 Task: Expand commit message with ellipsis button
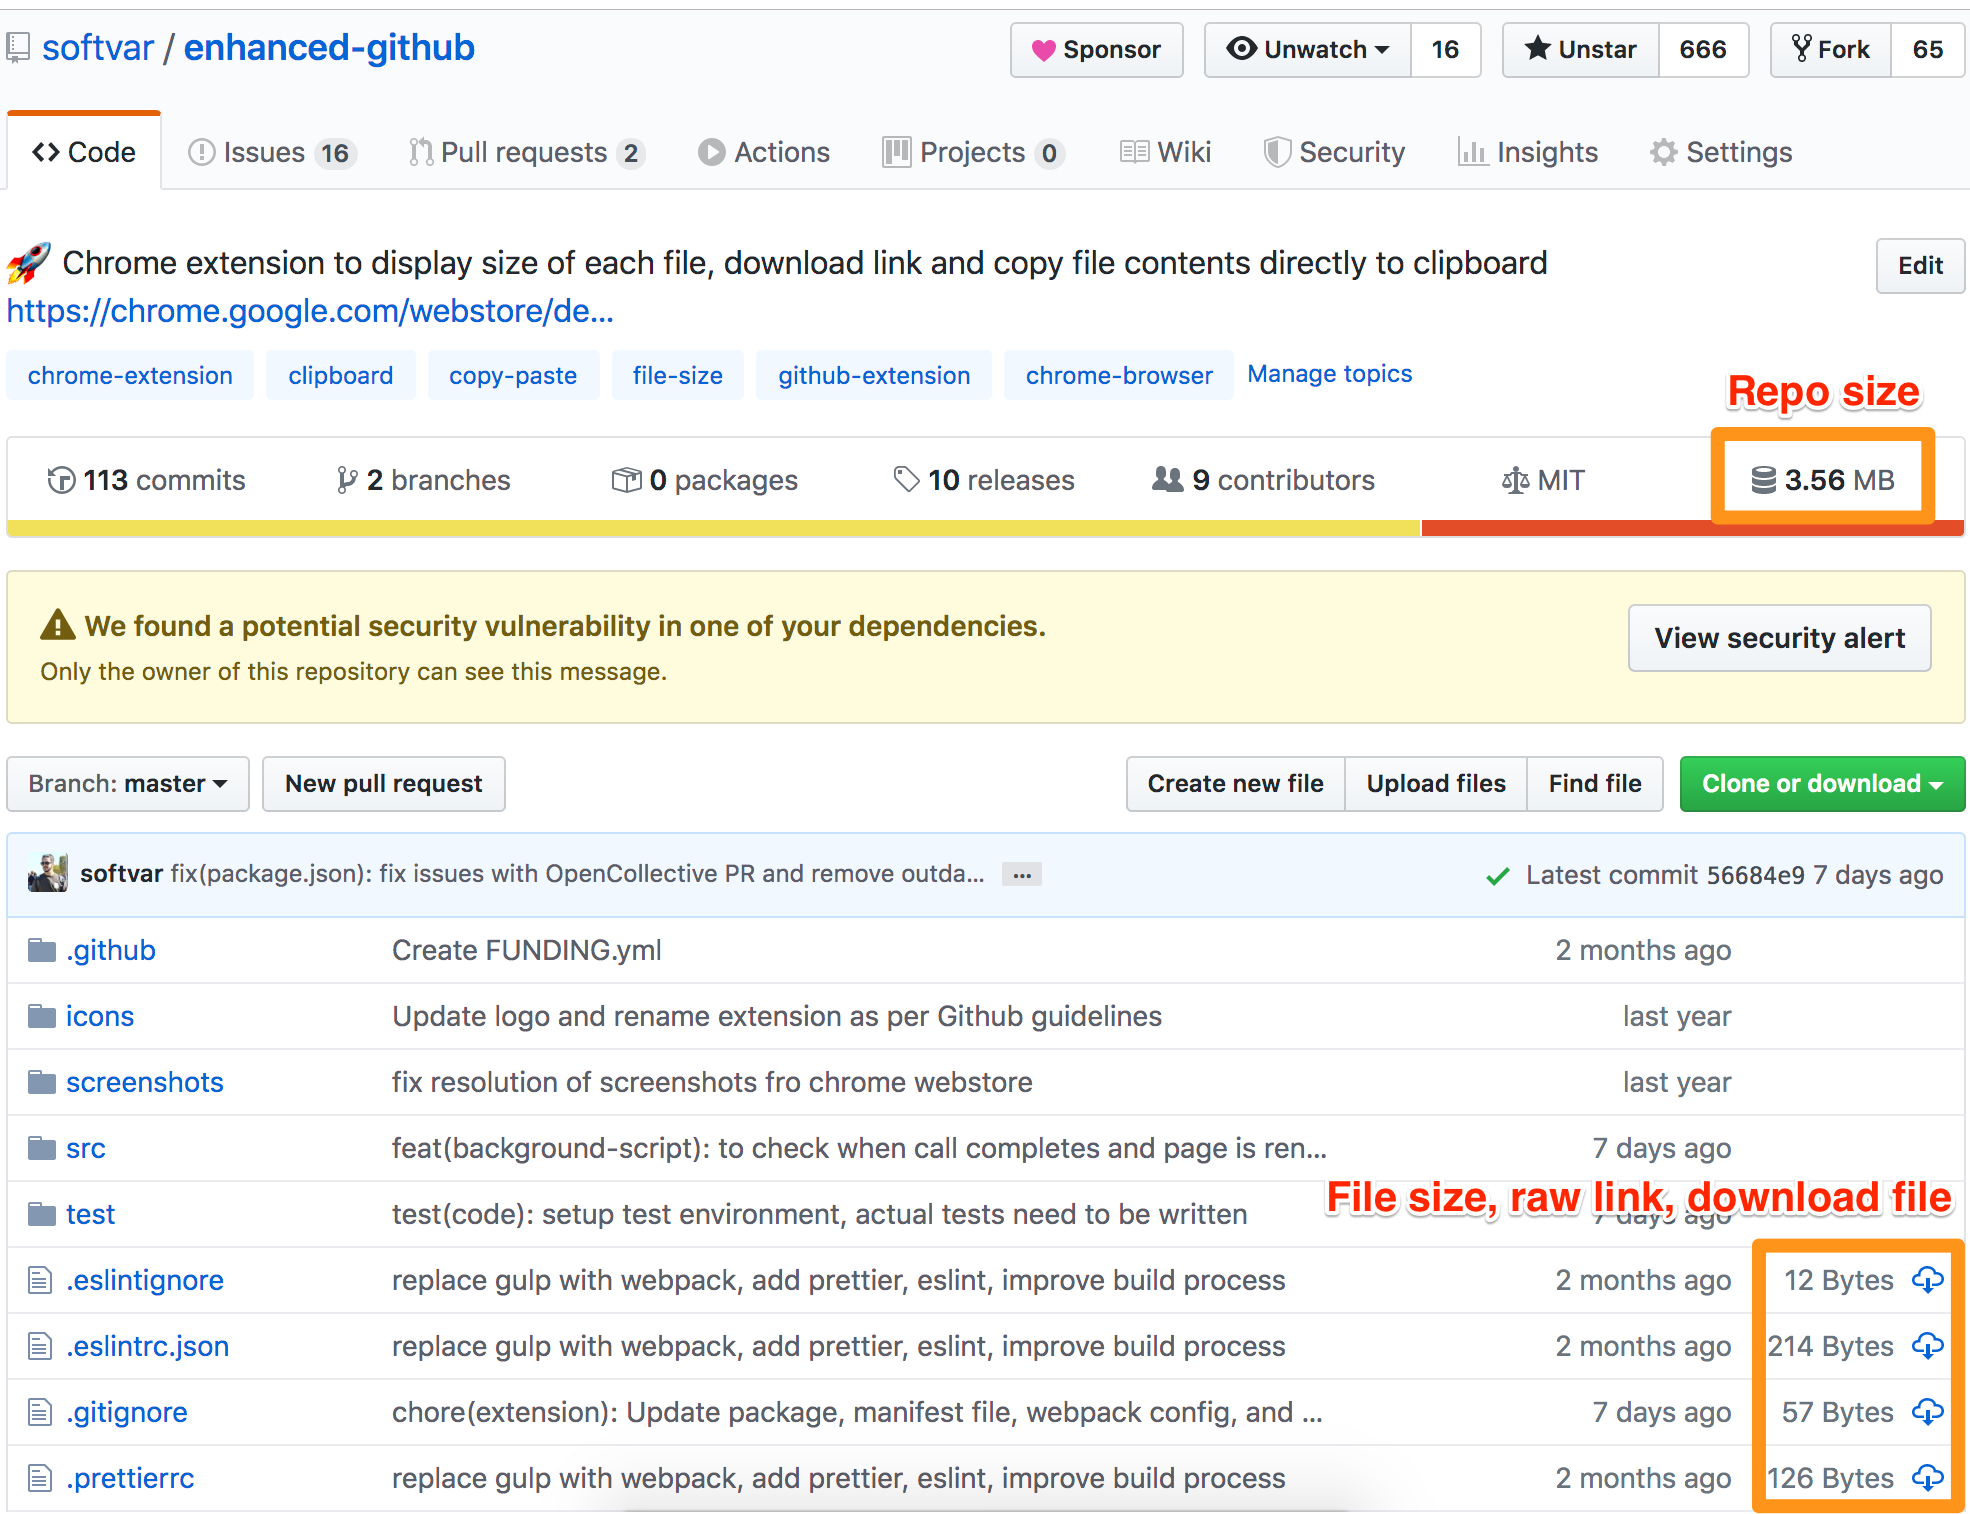point(1021,875)
